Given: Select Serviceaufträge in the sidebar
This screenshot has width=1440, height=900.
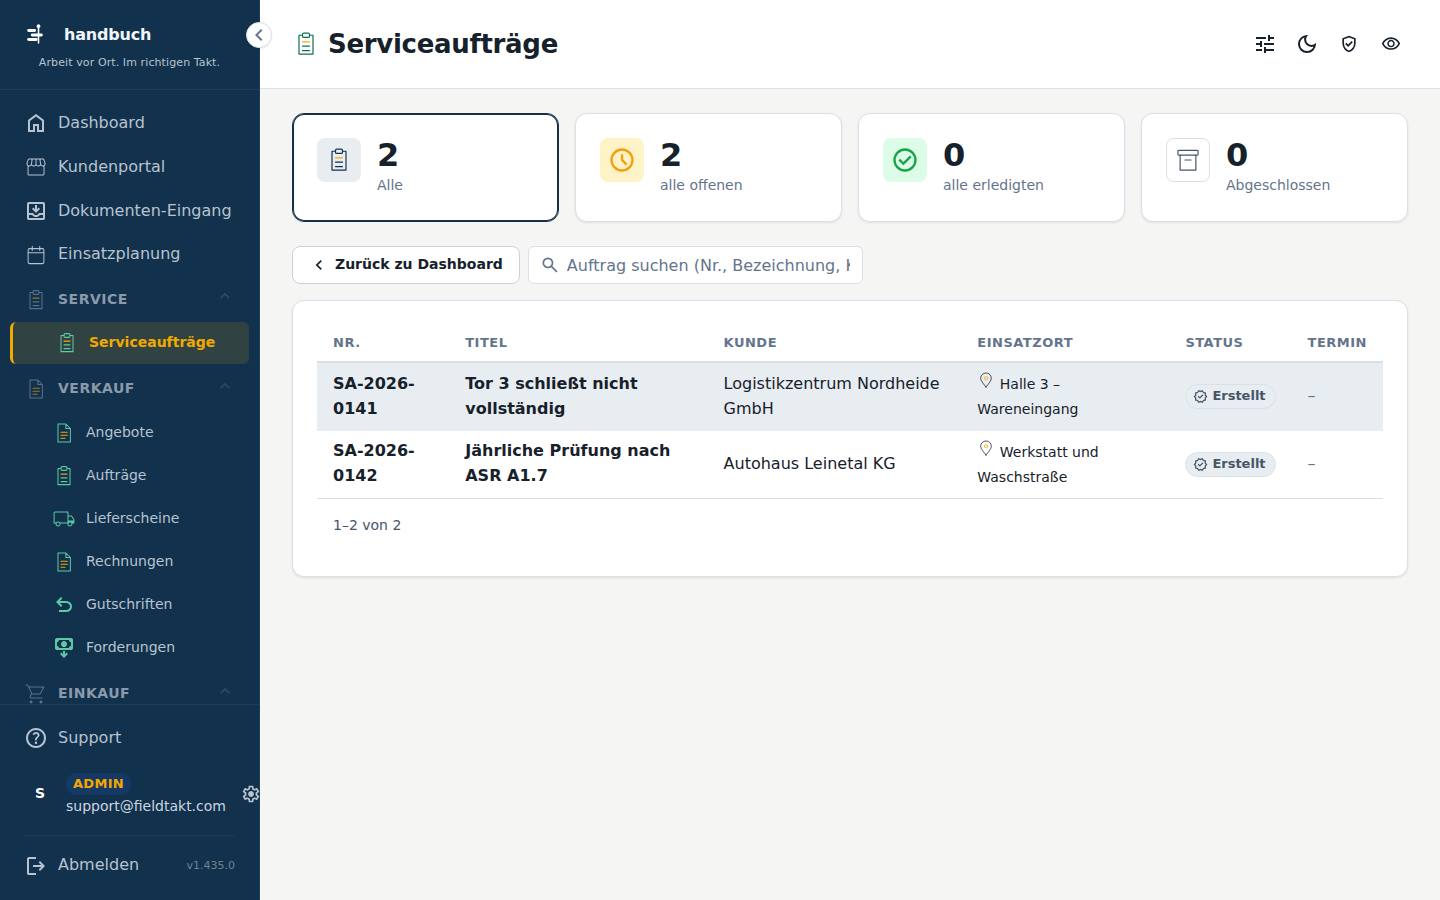Looking at the screenshot, I should click(130, 342).
